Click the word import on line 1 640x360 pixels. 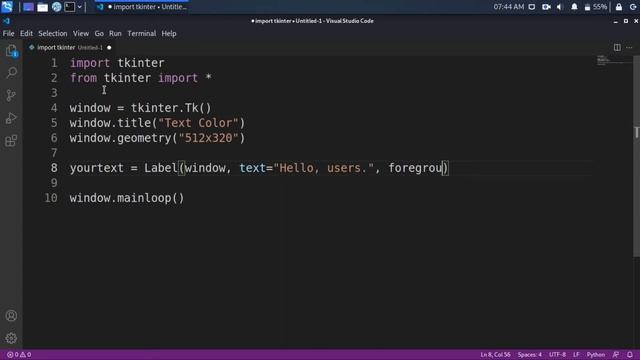point(90,63)
